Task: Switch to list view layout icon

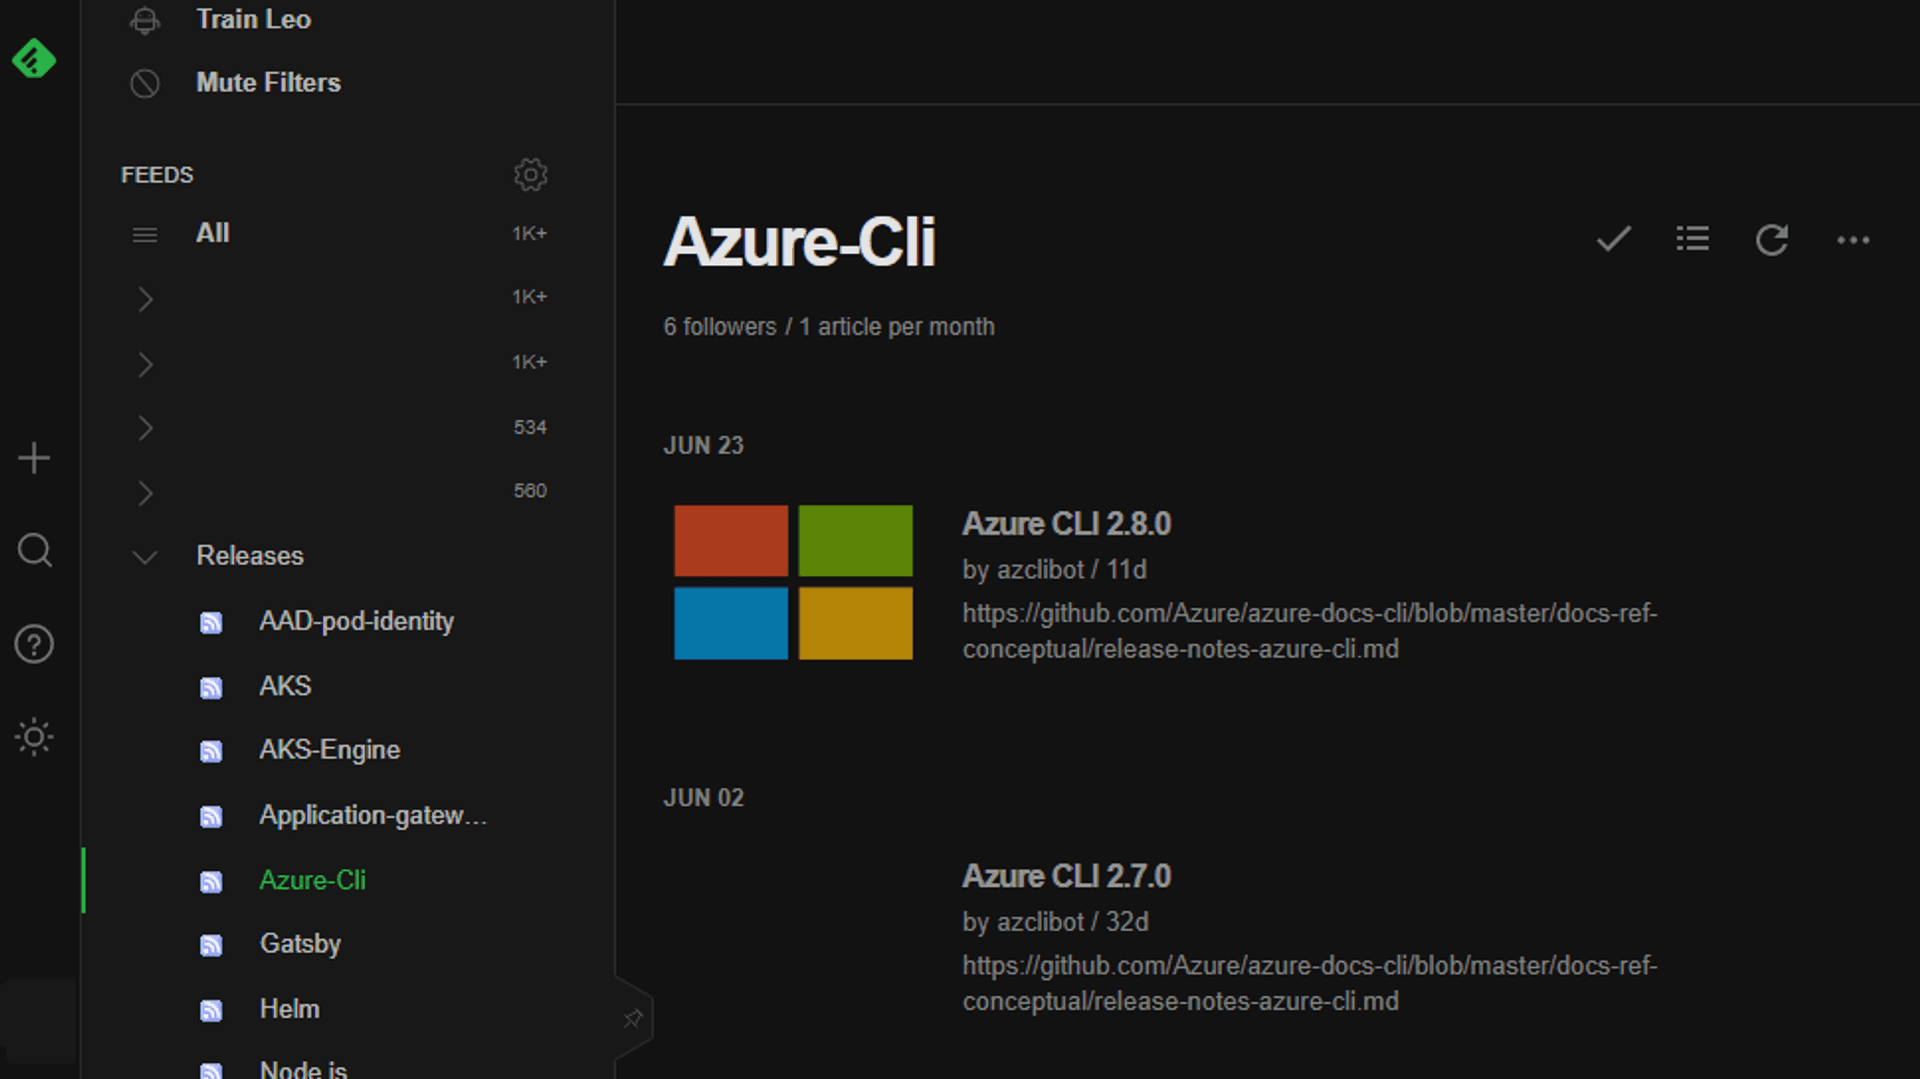Action: click(x=1692, y=239)
